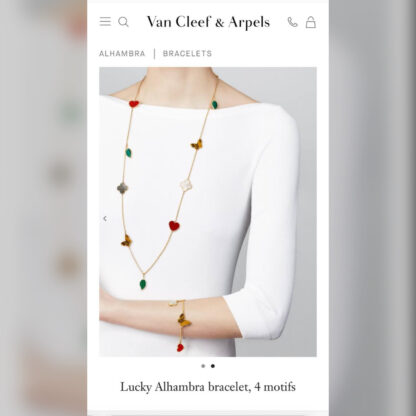Click the Lucky Alhambra bracelet title
This screenshot has width=416, height=416.
pos(208,387)
